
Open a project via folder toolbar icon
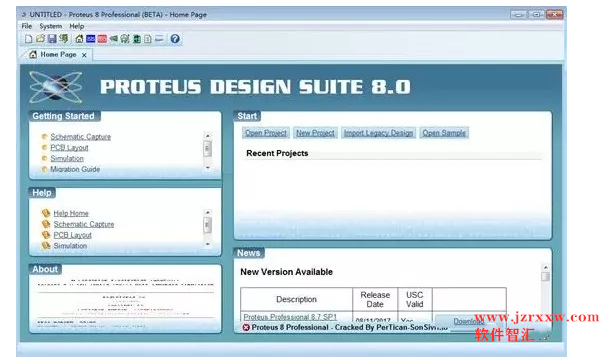(x=40, y=39)
